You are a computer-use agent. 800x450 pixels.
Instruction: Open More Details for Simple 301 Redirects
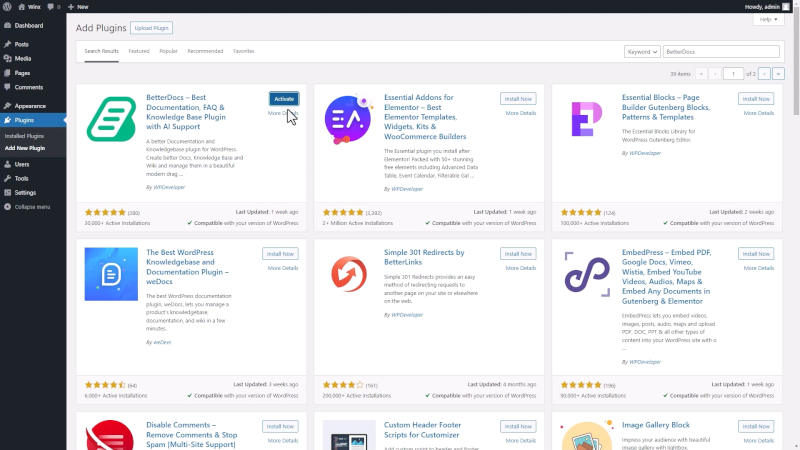point(520,268)
